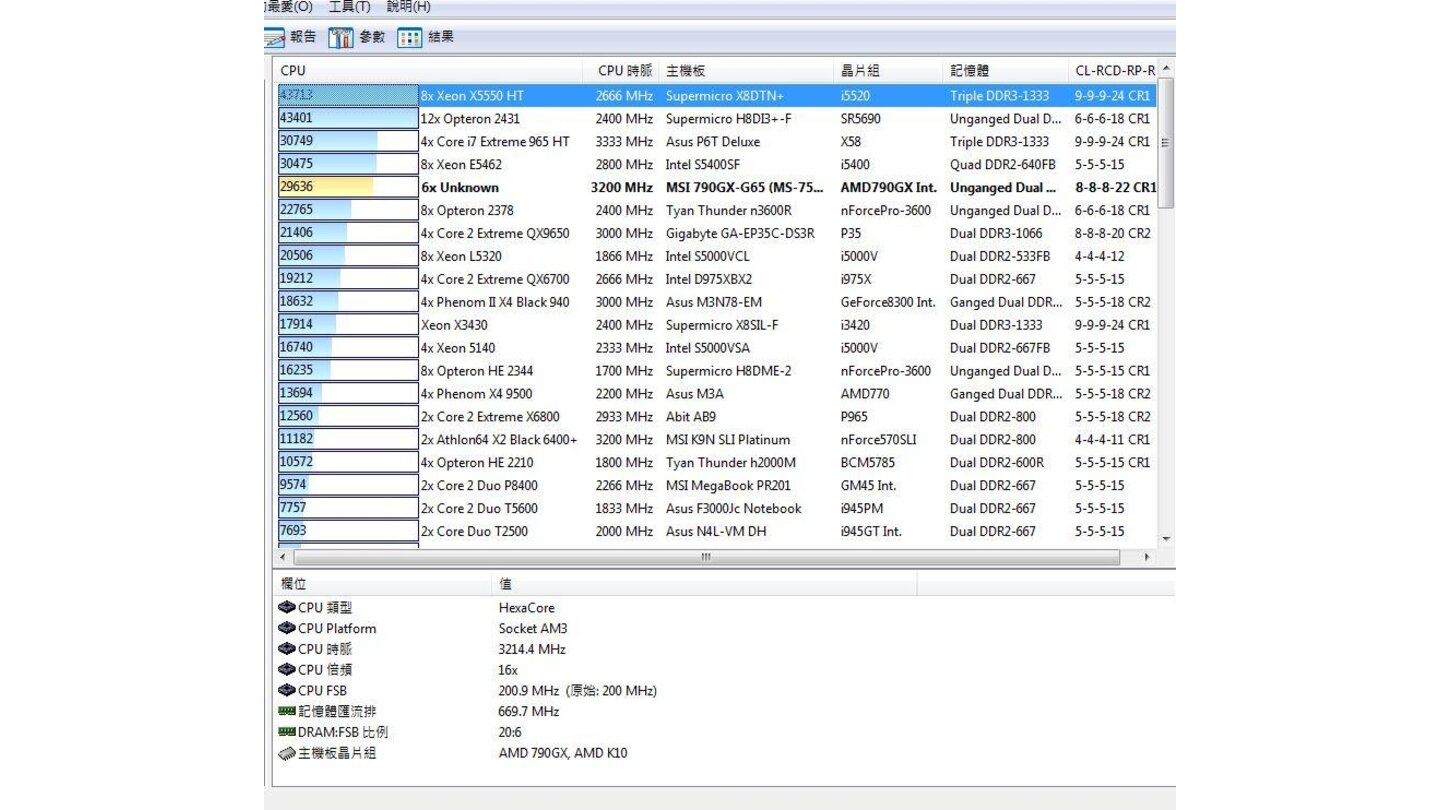Click the 參數 parameters toolbar icon
This screenshot has width=1440, height=810.
tap(341, 37)
